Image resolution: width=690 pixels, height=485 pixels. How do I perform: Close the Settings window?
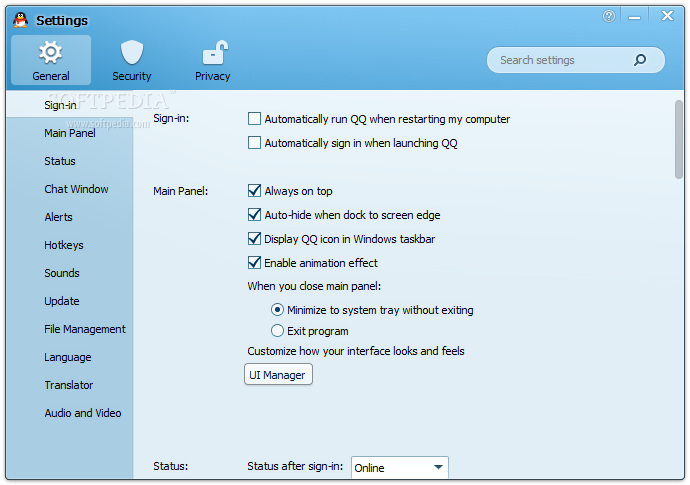[x=668, y=16]
